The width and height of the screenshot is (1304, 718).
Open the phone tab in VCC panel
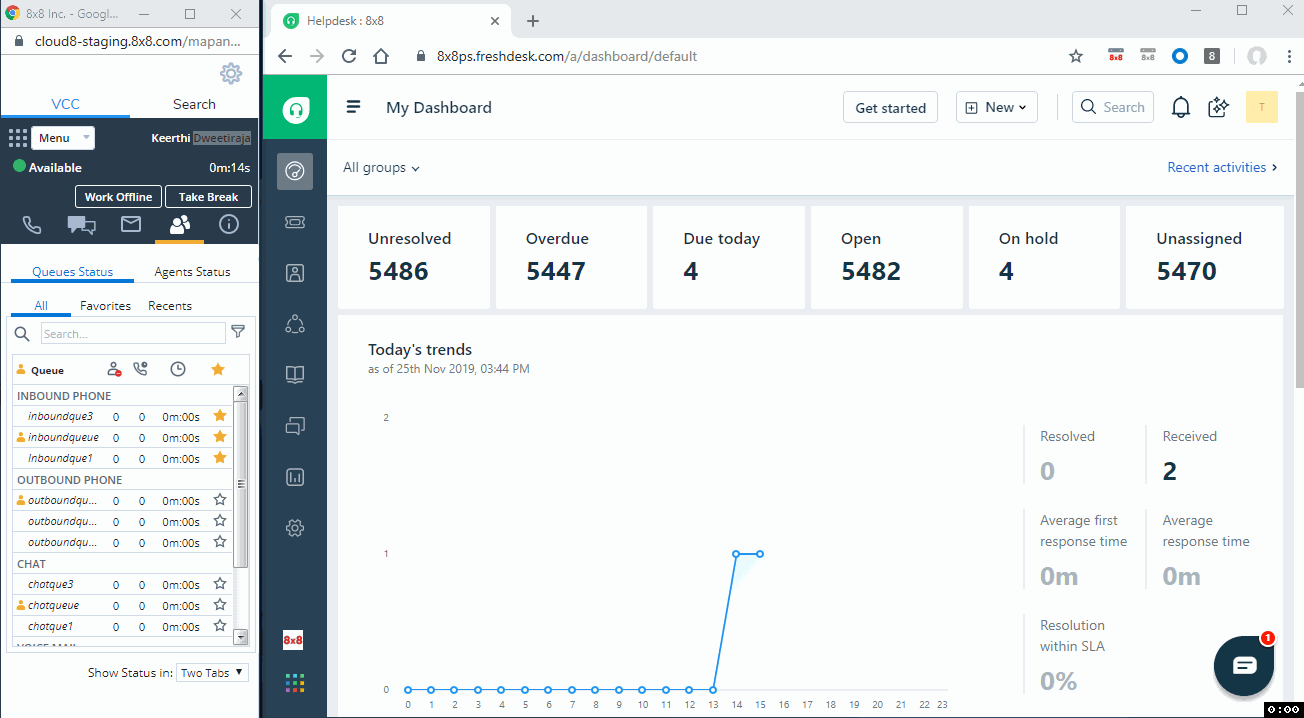tap(32, 225)
